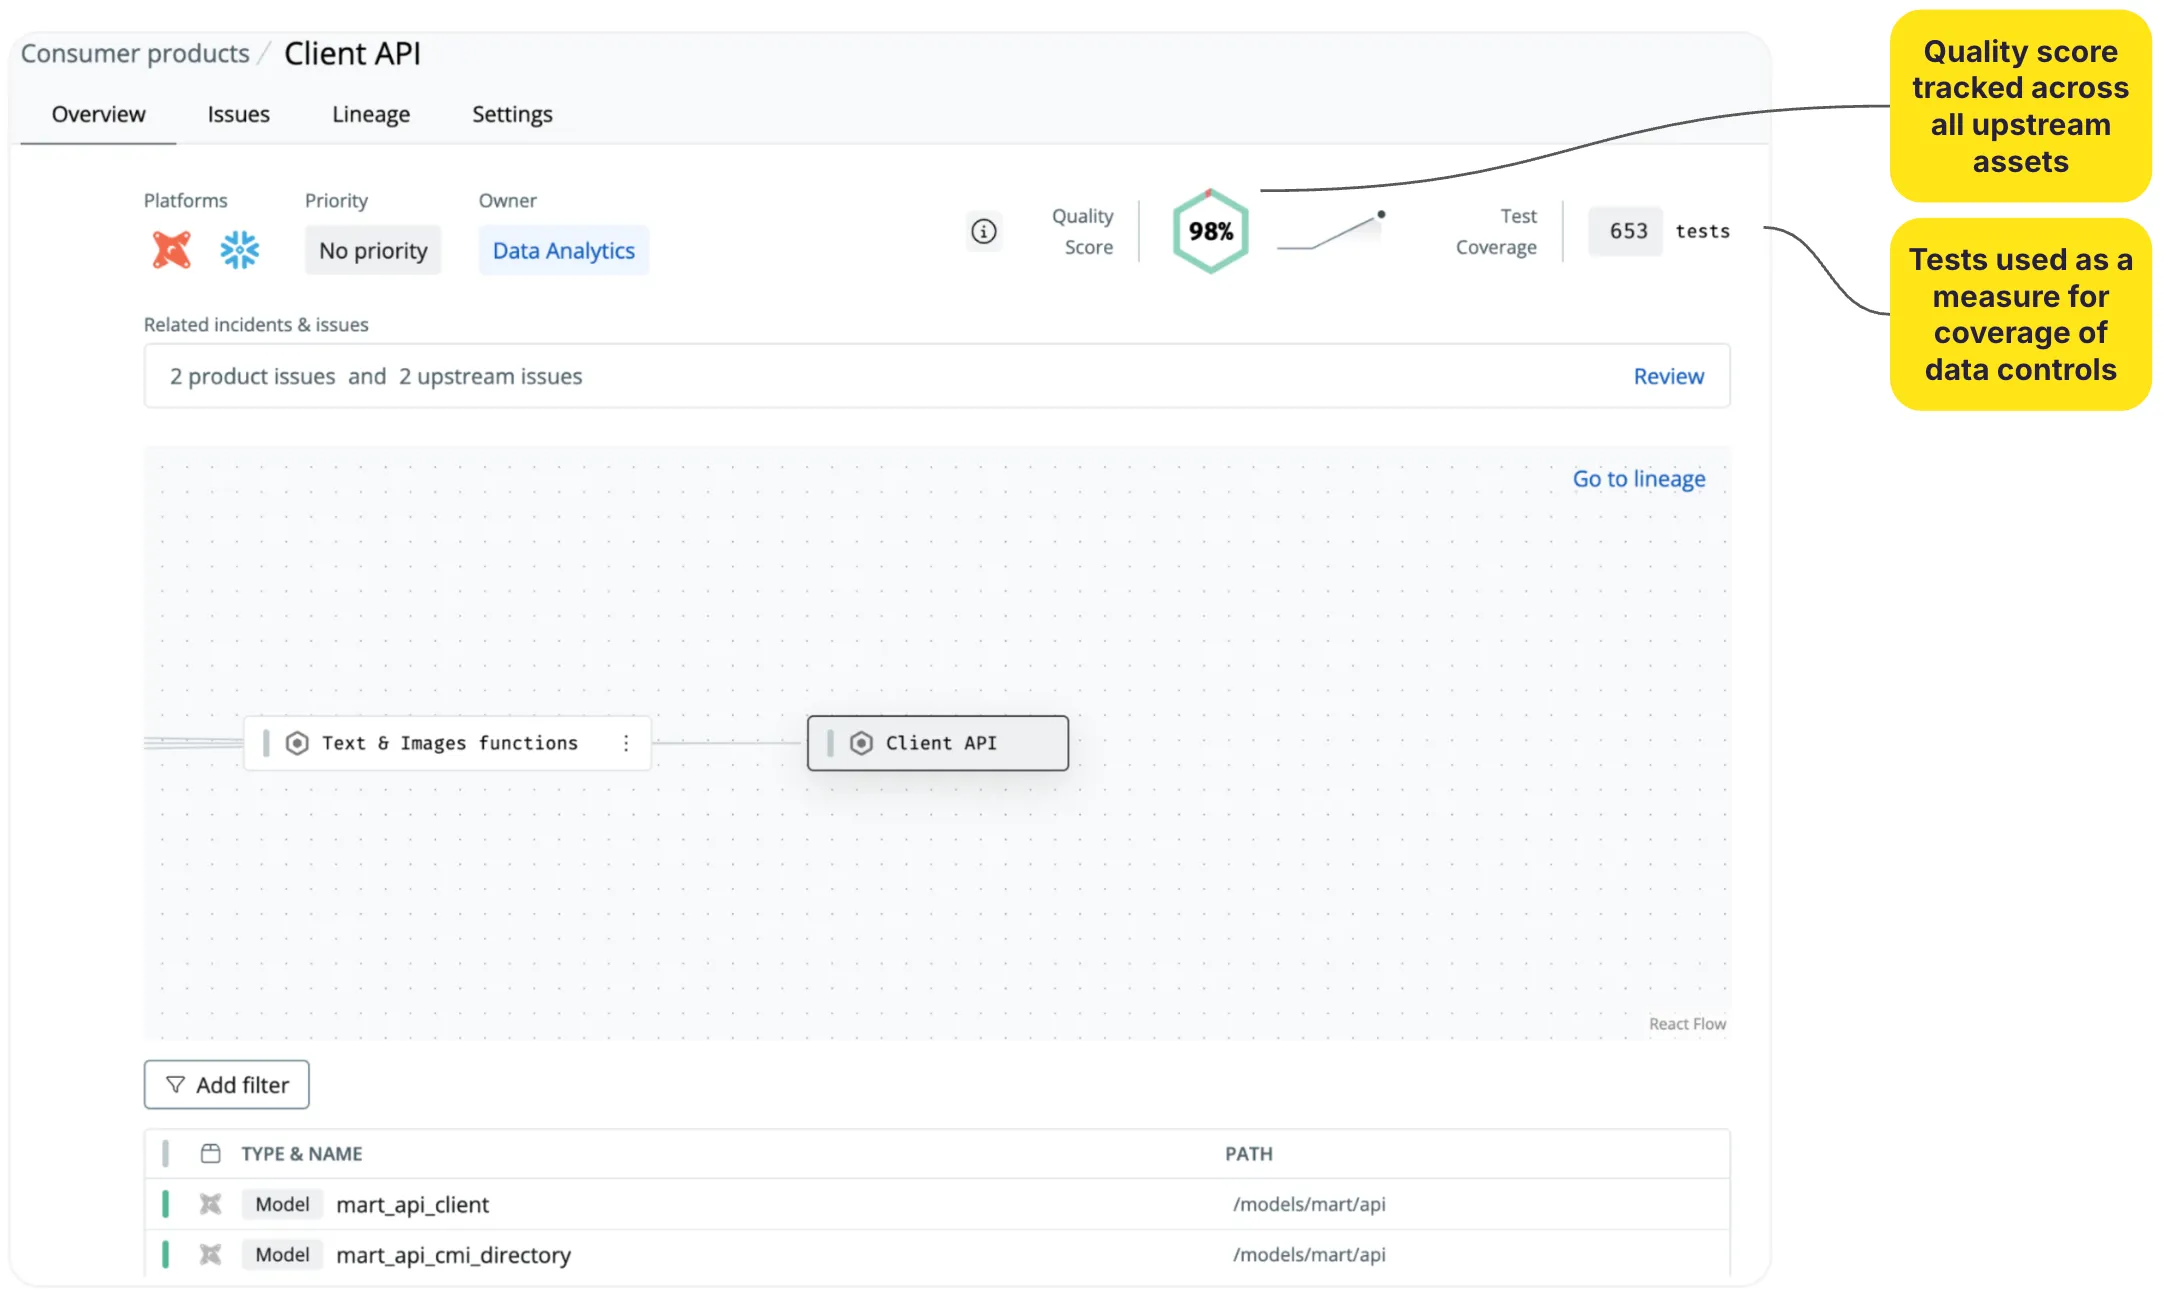Image resolution: width=2164 pixels, height=1300 pixels.
Task: Click calendar icon in table header
Action: (x=210, y=1153)
